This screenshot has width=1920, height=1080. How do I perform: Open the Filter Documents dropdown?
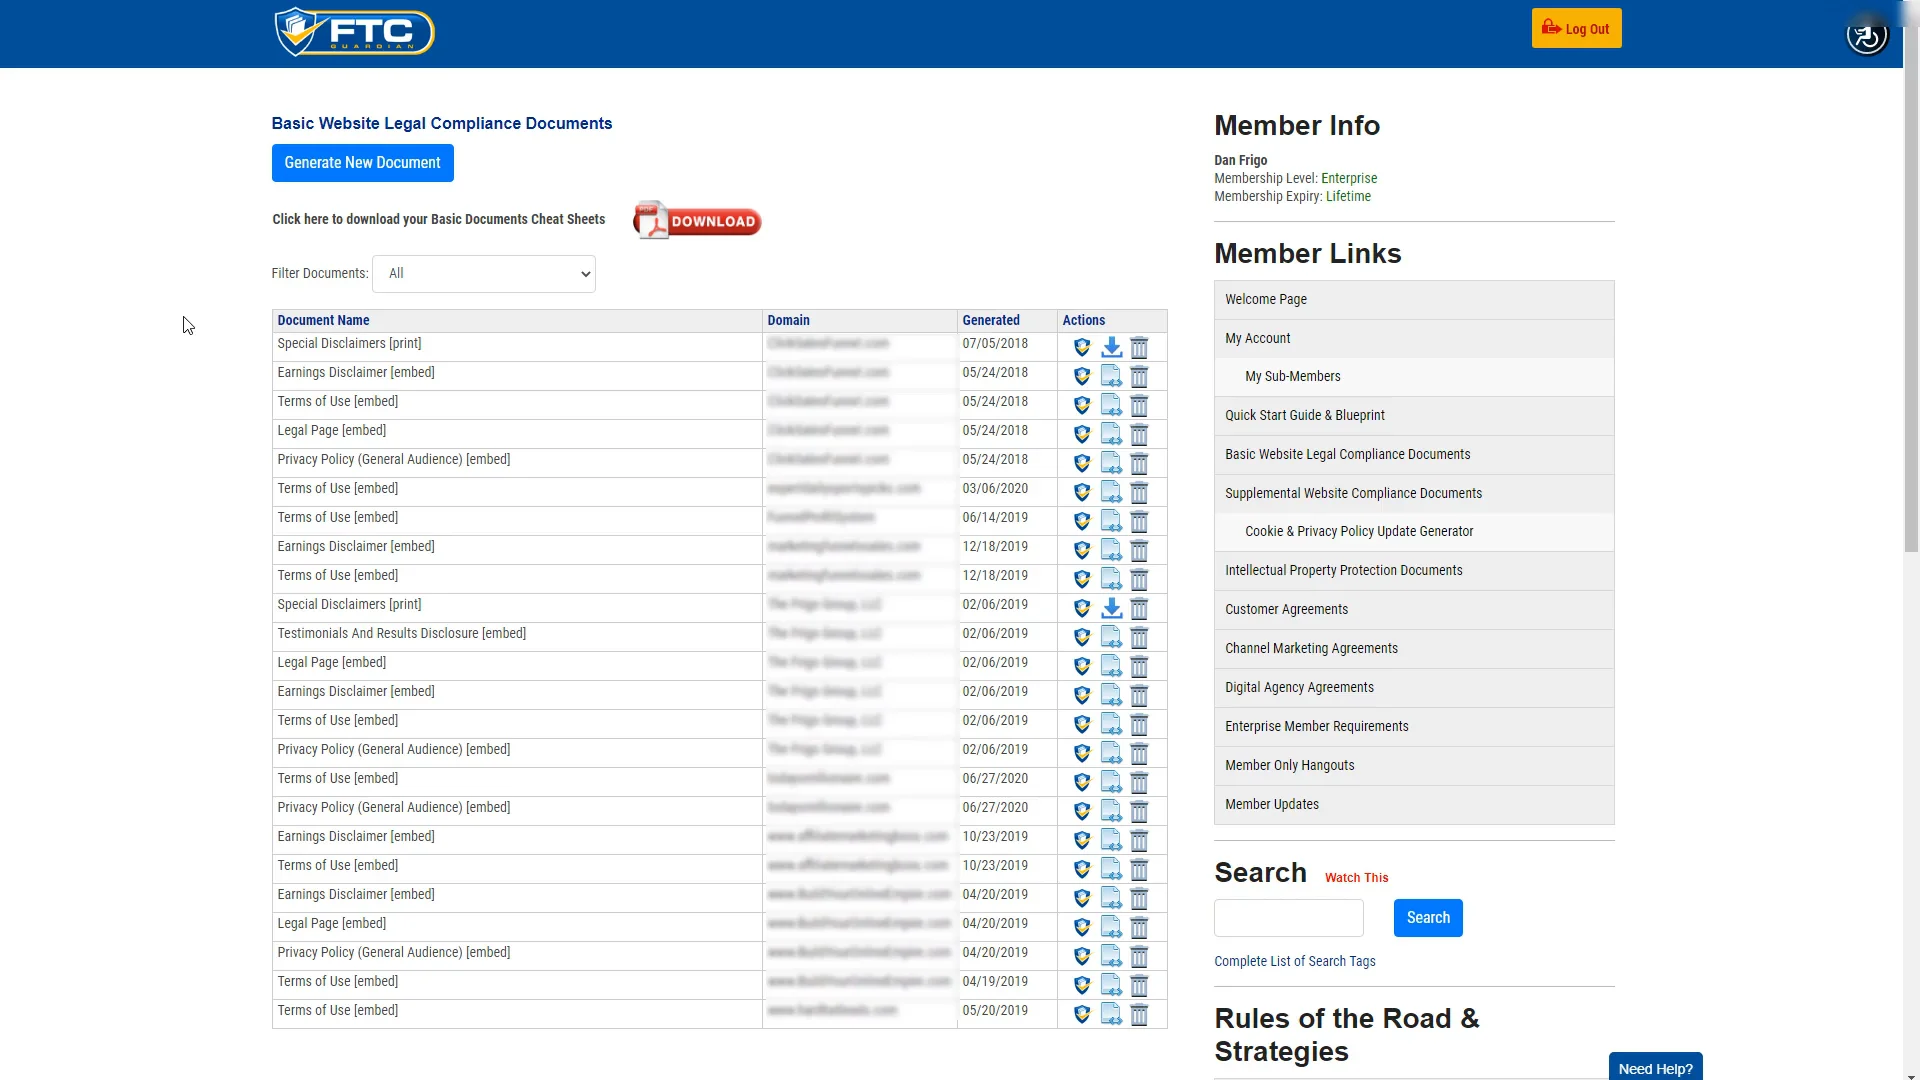483,273
